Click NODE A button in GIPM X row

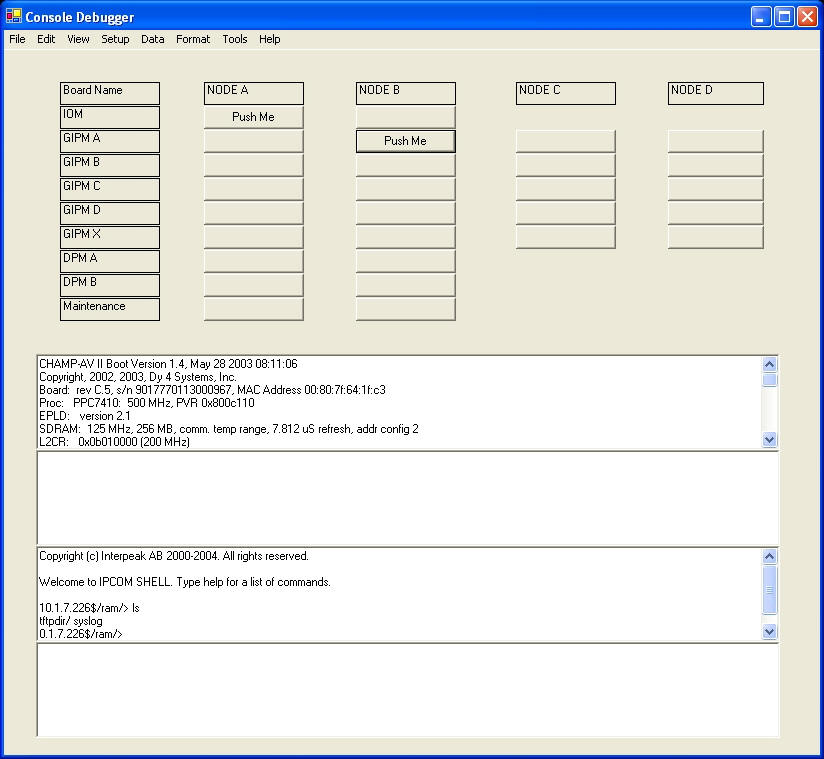(253, 238)
